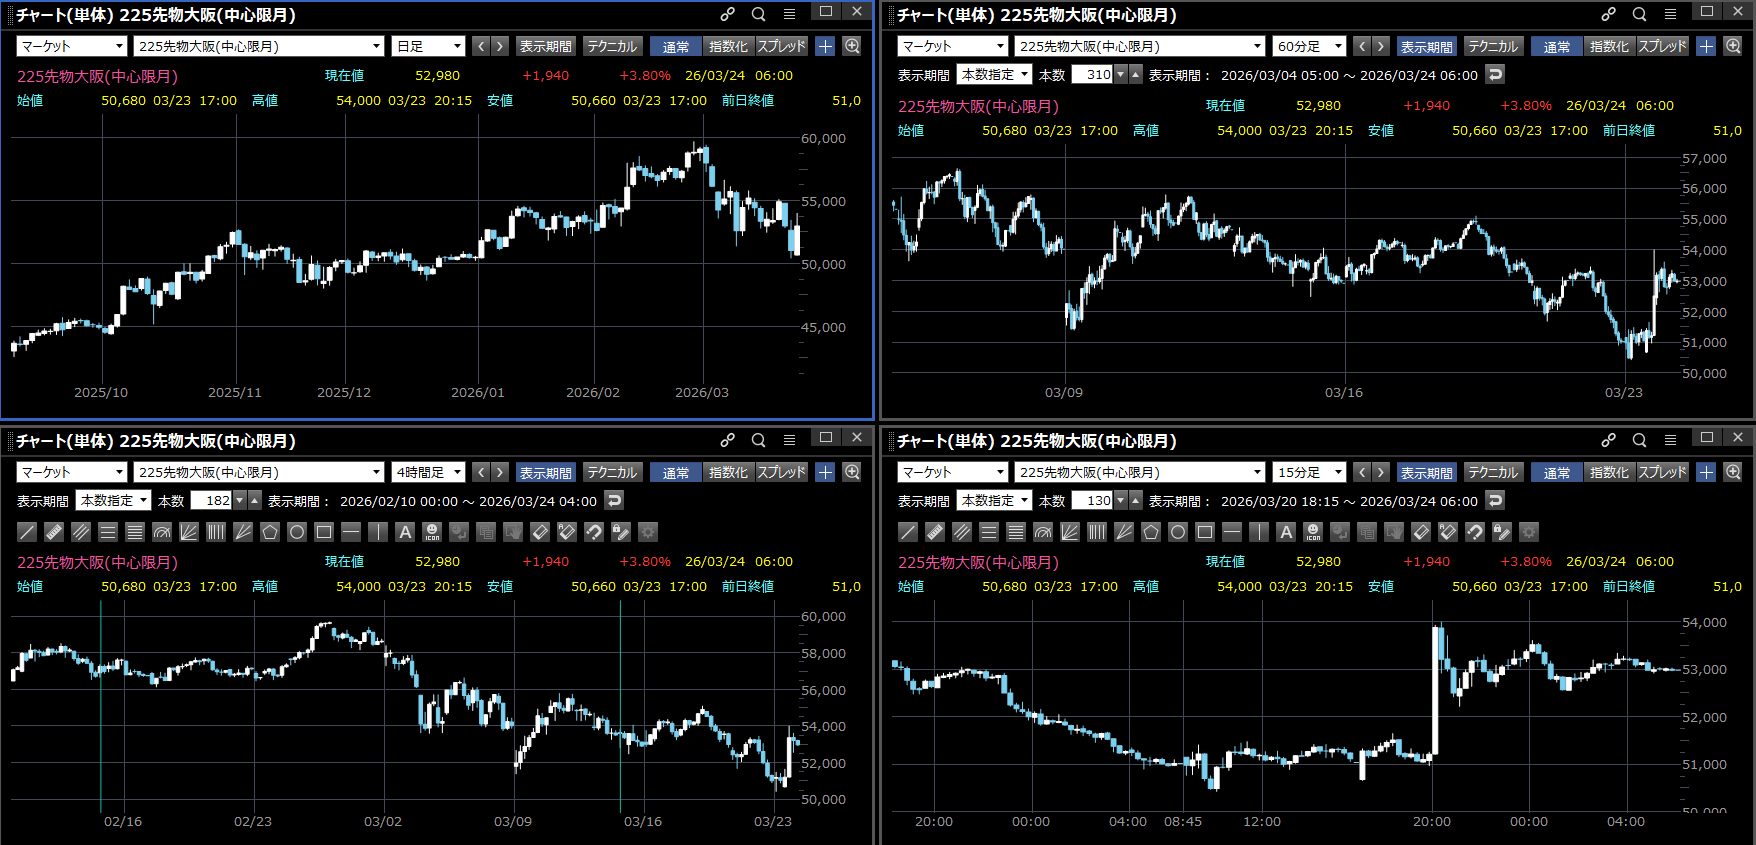Open the hamburger menu in 日足 chart title bar
This screenshot has width=1756, height=845.
coord(789,14)
